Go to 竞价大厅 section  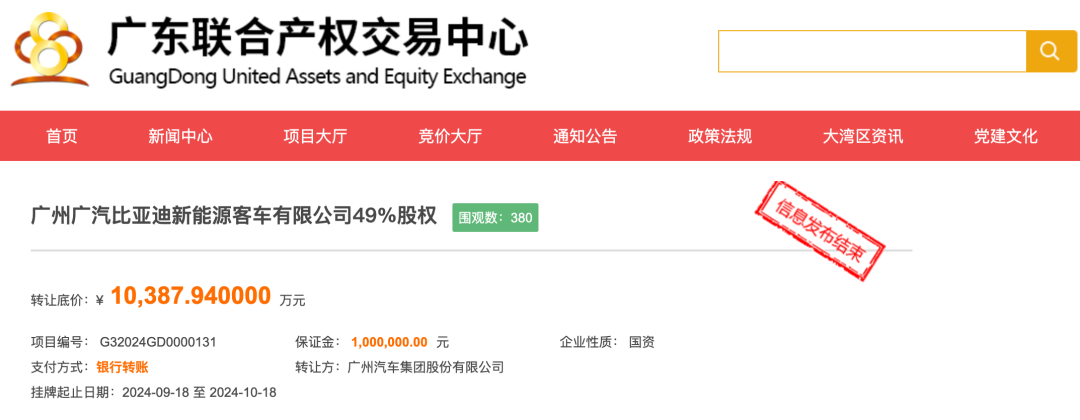(x=450, y=136)
